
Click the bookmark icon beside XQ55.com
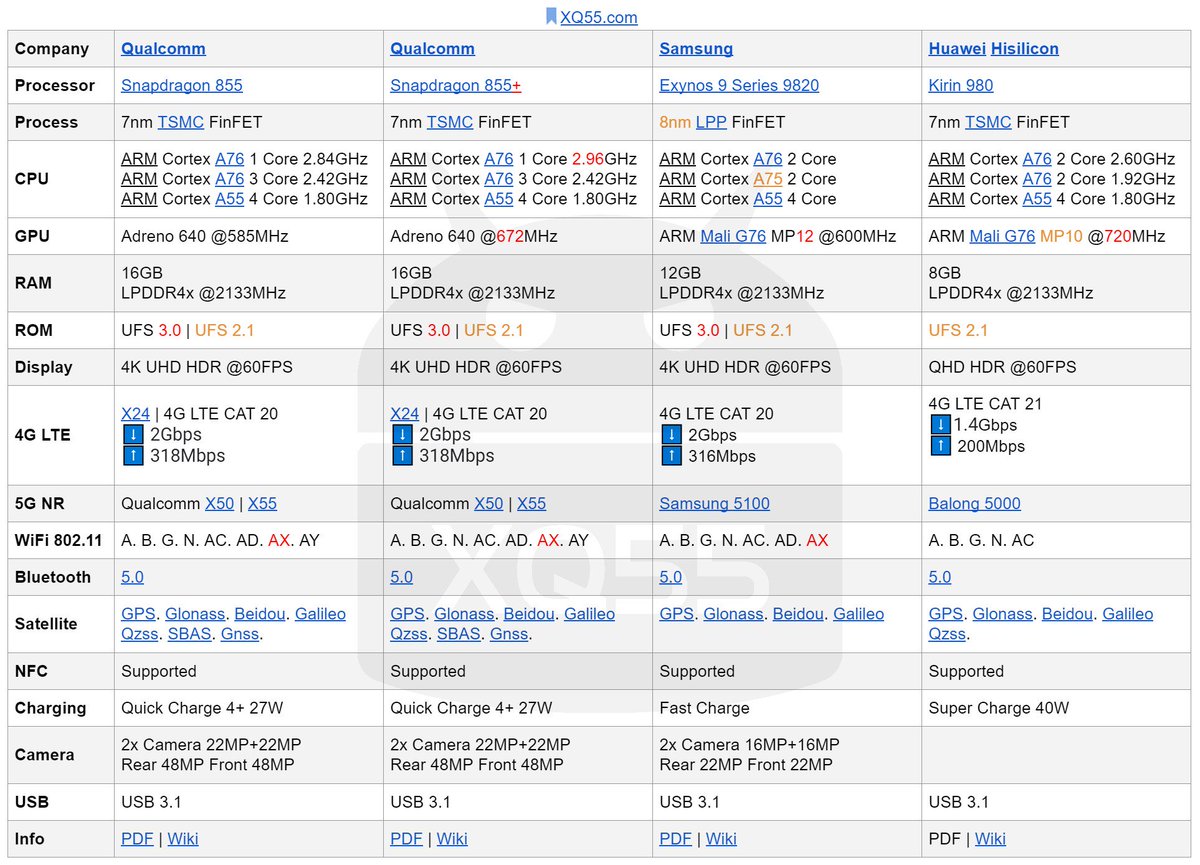[551, 17]
